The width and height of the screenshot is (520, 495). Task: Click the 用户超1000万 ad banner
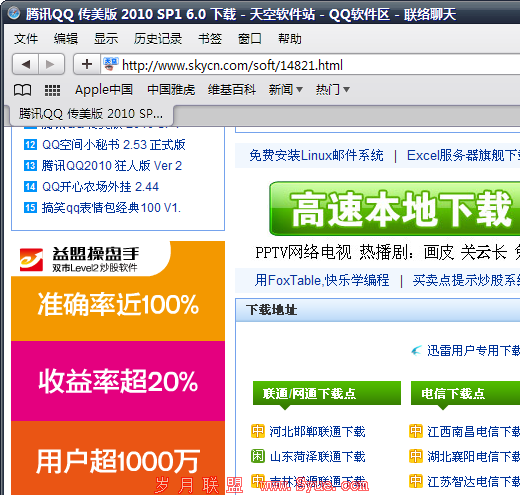[118, 458]
